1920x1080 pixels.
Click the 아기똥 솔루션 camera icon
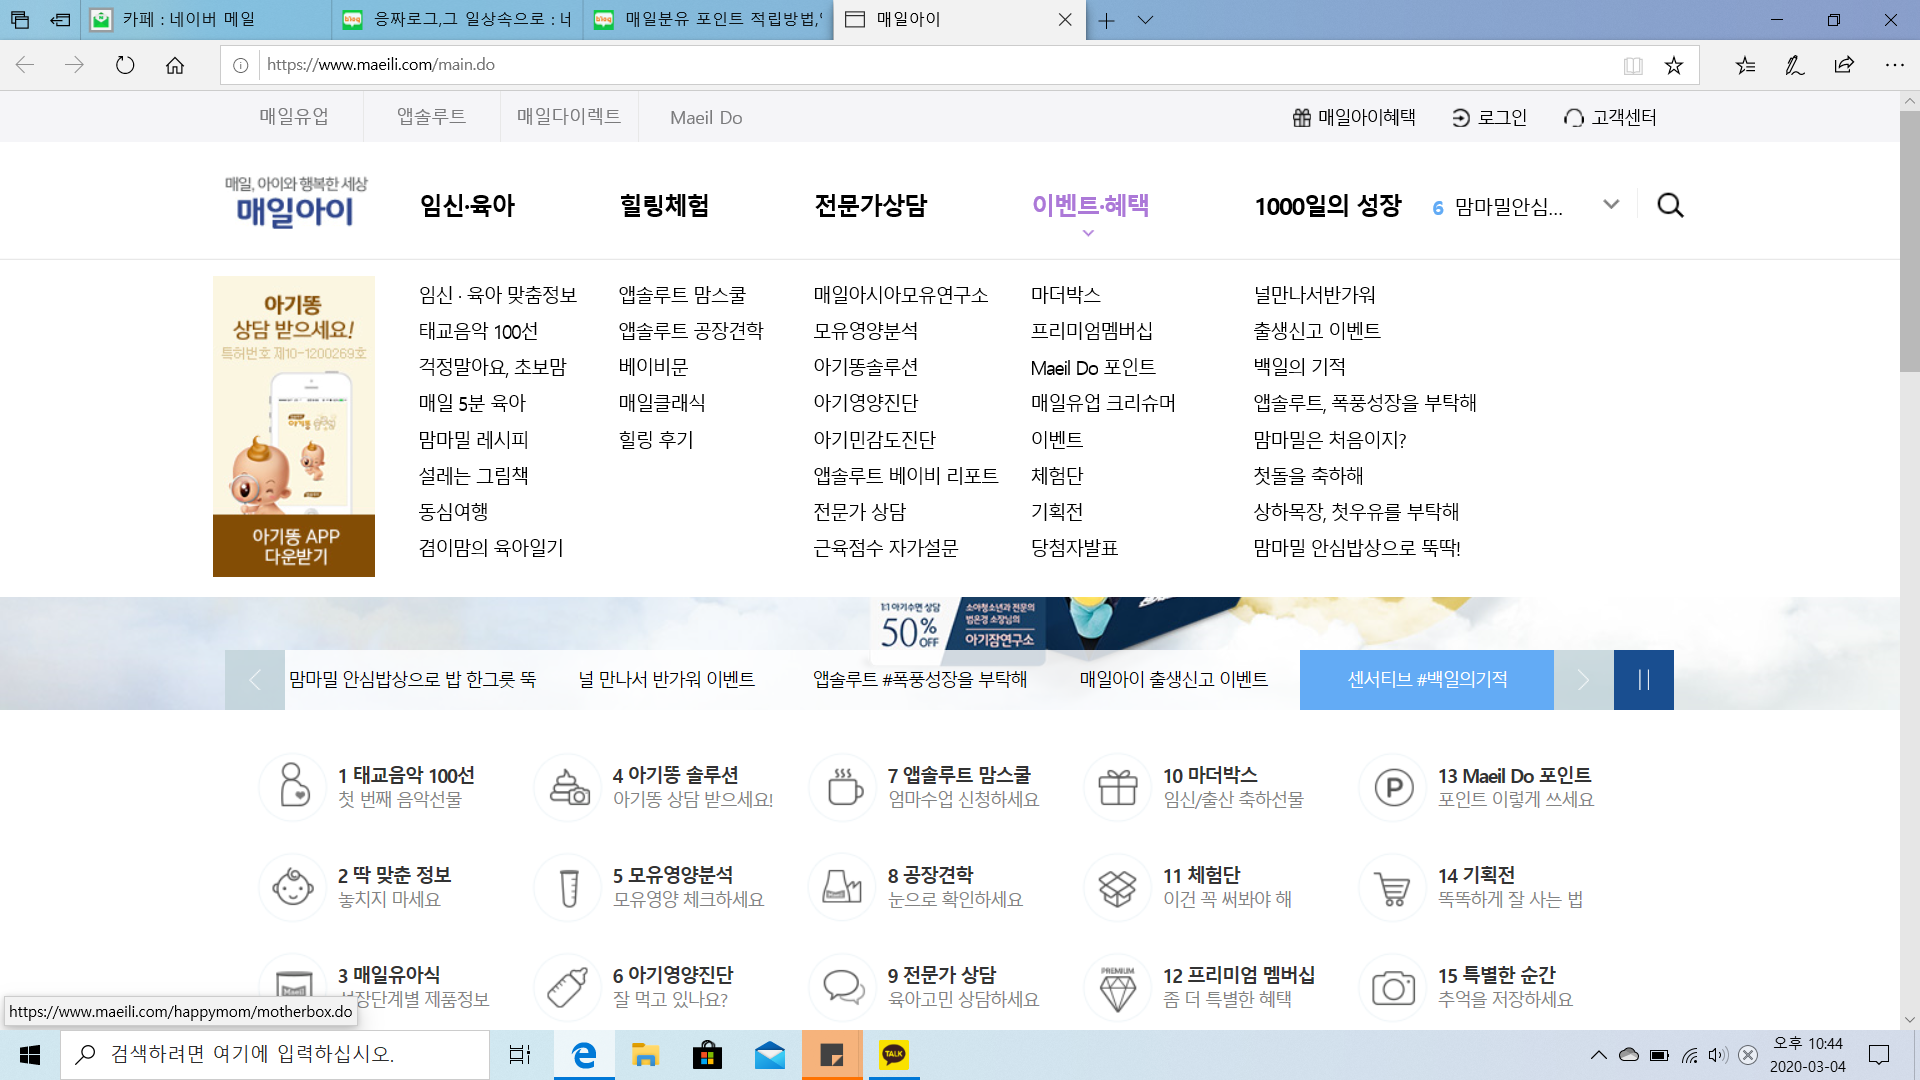(x=568, y=786)
